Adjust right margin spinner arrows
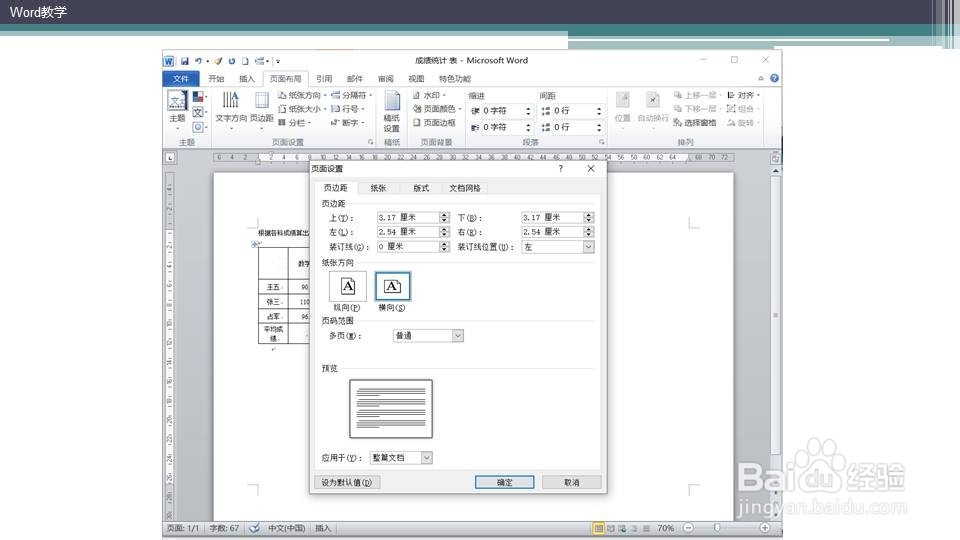This screenshot has width=960, height=540. click(588, 232)
